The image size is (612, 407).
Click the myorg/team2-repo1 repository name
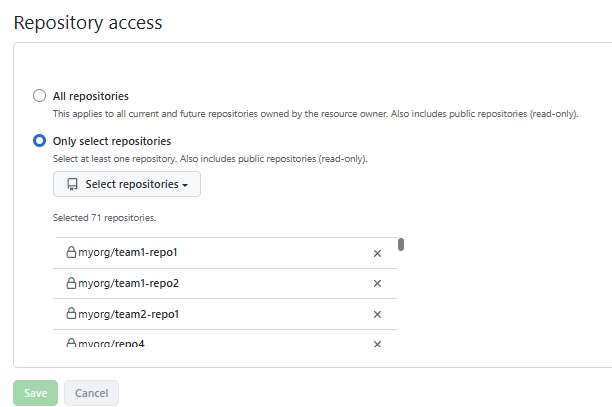tap(128, 314)
